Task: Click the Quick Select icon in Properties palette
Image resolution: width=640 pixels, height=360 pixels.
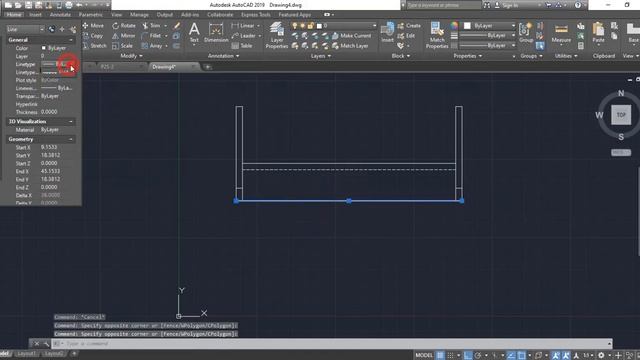Action: click(x=73, y=29)
